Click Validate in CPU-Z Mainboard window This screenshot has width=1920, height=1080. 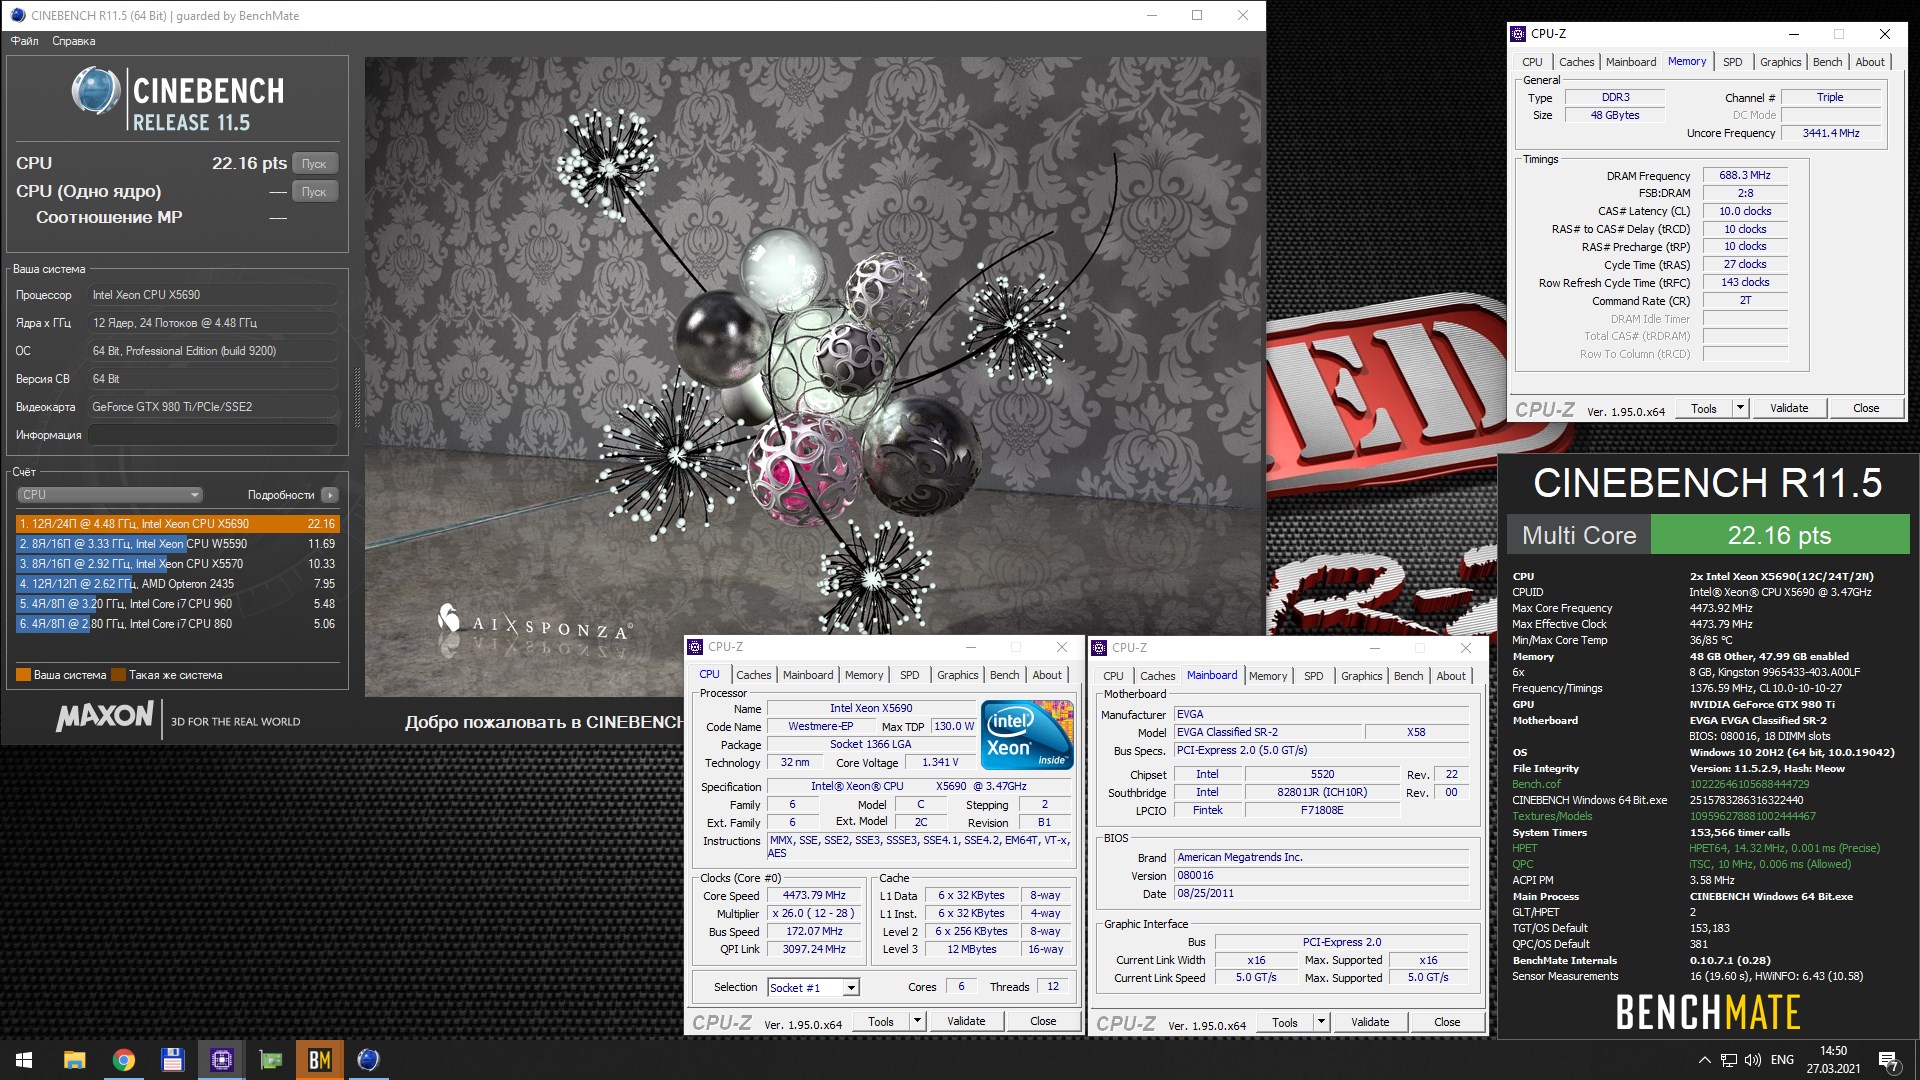click(1370, 1022)
